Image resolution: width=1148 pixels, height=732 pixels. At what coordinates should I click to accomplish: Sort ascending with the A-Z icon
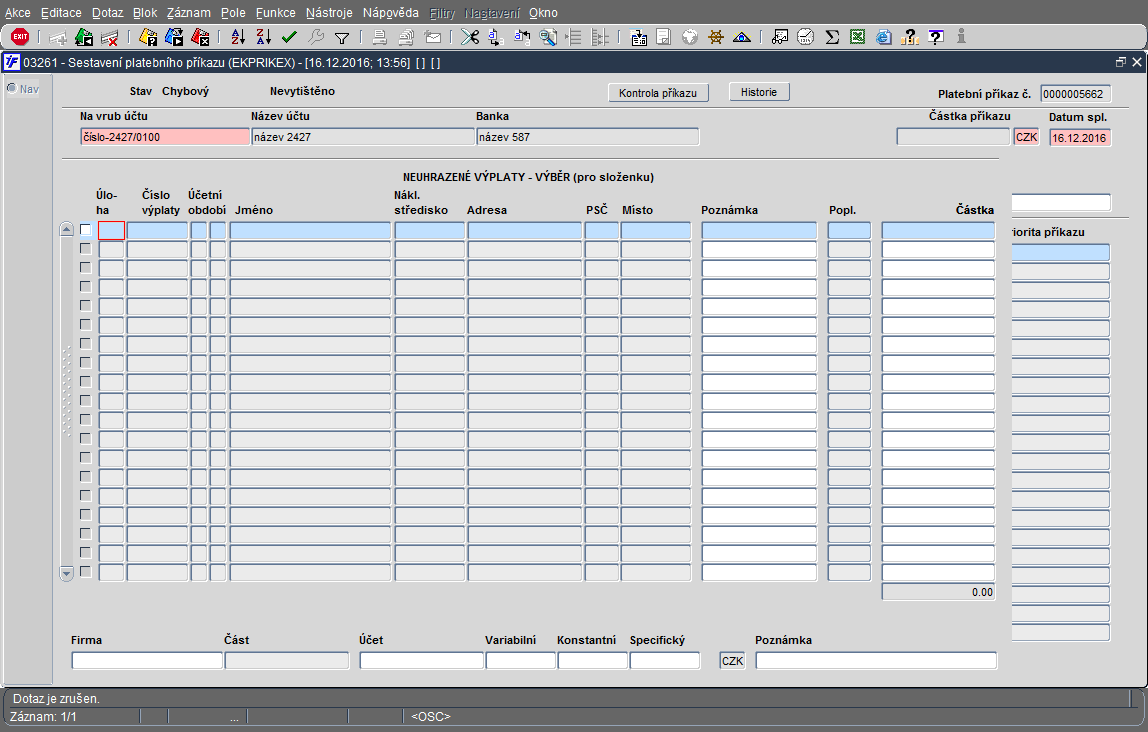[x=238, y=37]
